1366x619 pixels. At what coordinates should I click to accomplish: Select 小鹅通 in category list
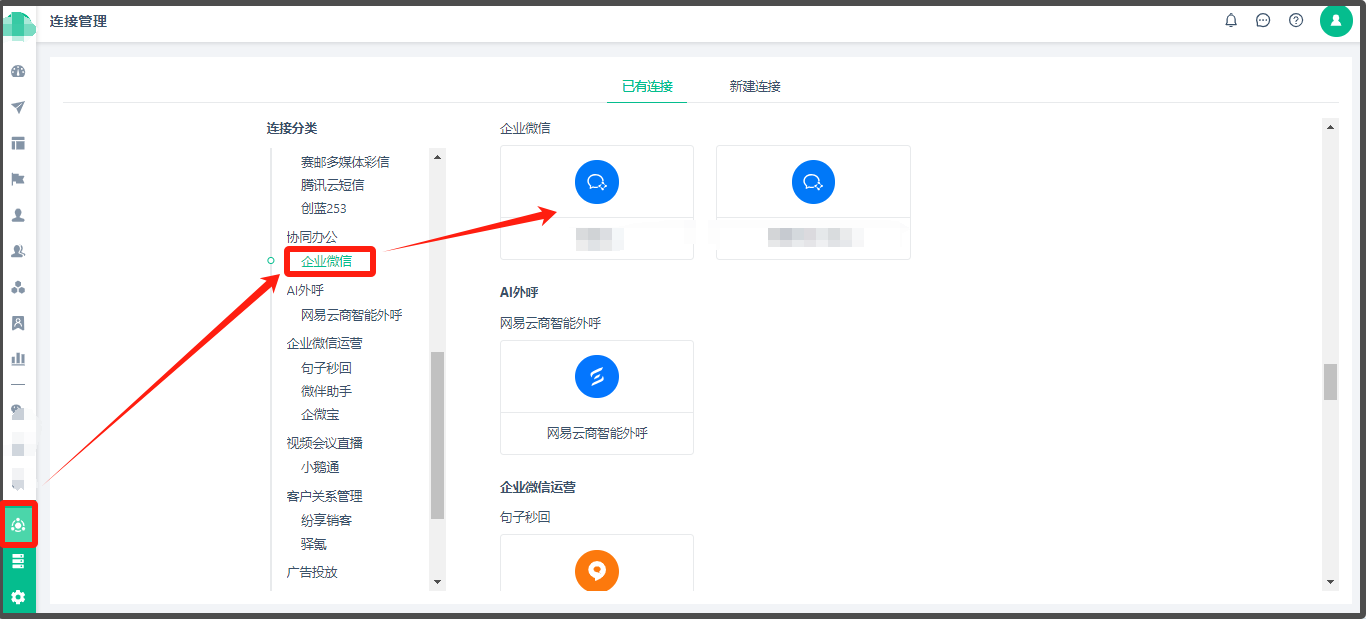pos(320,467)
